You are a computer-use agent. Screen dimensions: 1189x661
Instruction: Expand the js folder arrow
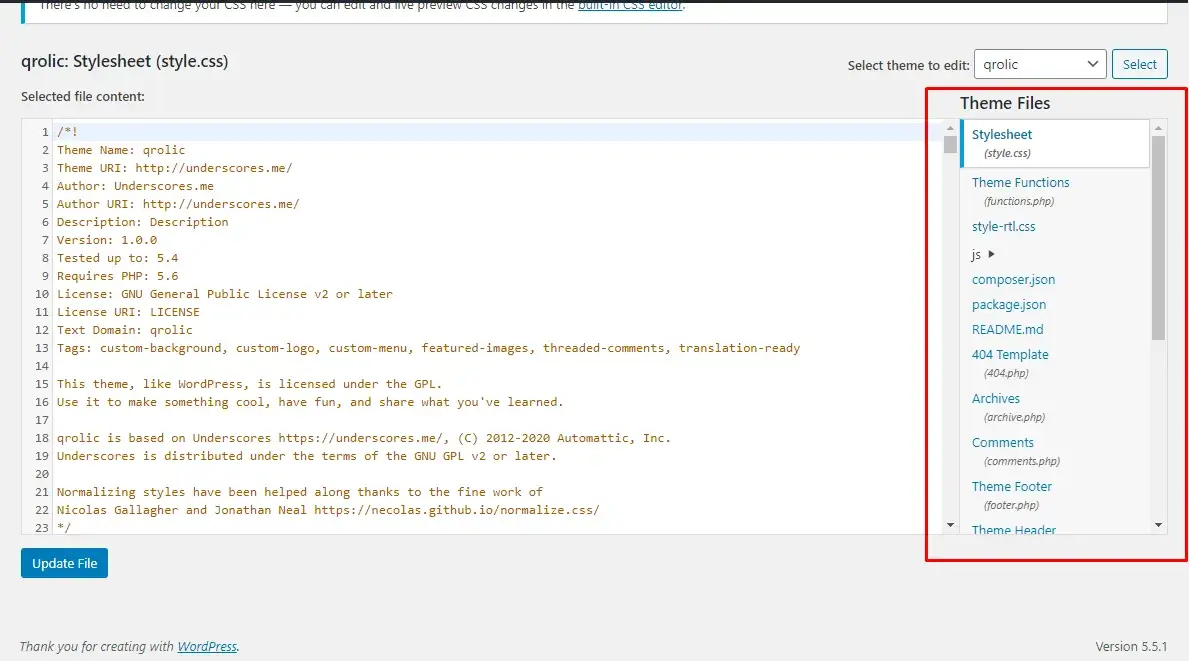[x=991, y=255]
